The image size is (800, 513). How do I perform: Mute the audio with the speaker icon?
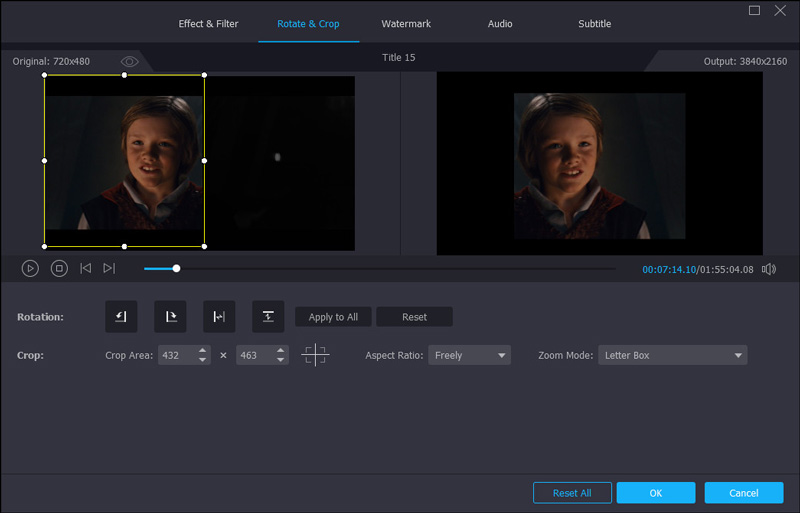[769, 268]
